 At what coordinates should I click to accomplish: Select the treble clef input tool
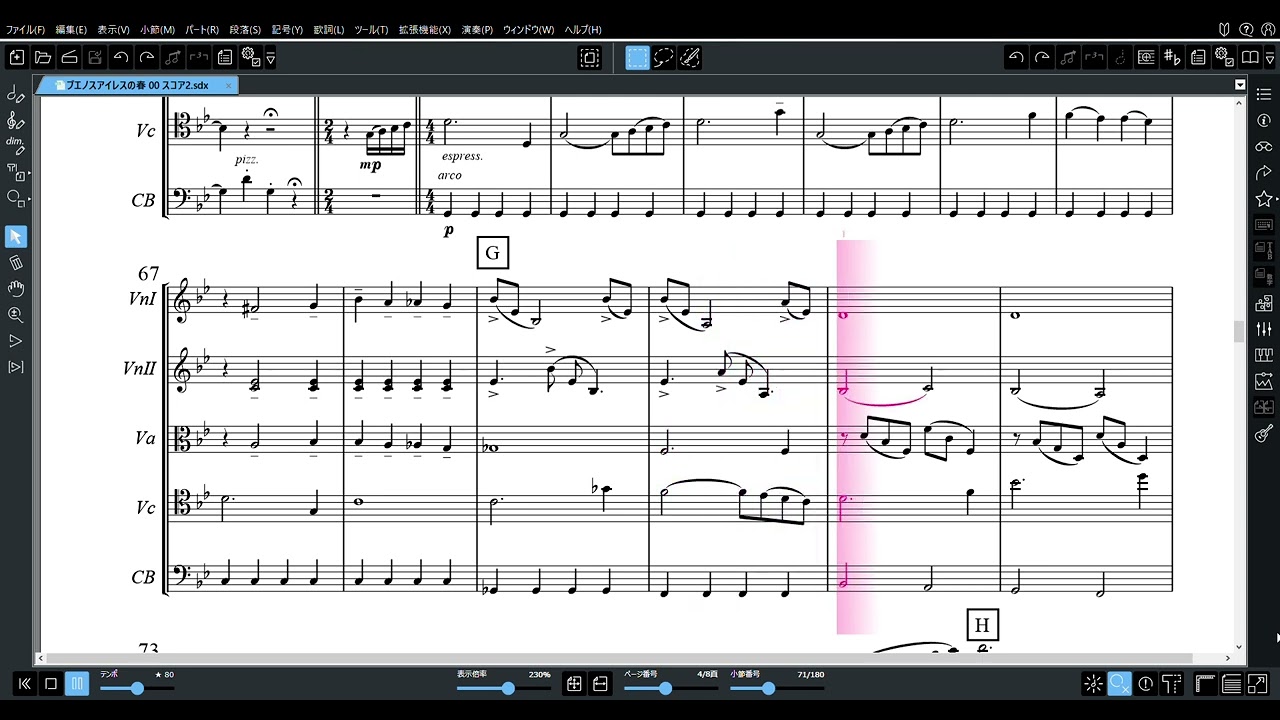point(15,120)
